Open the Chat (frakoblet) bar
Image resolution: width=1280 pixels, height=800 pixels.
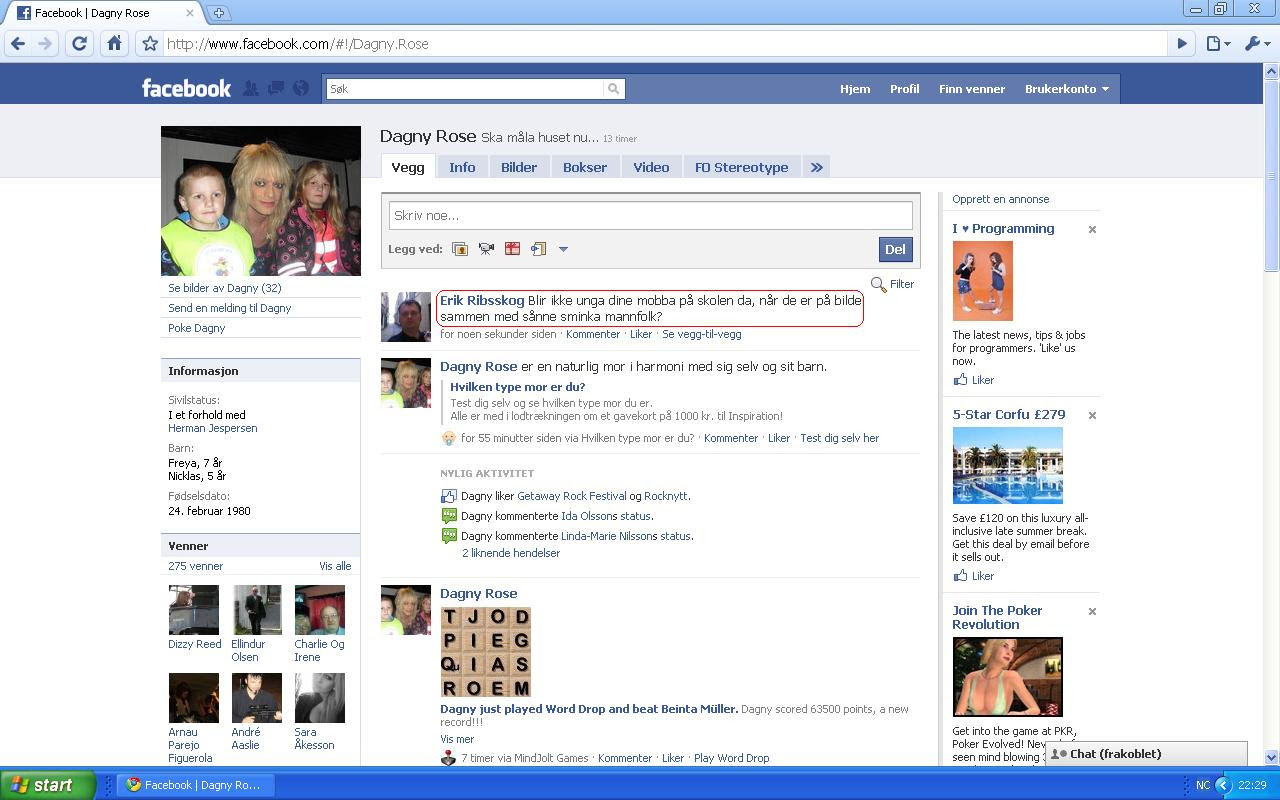[x=1146, y=754]
